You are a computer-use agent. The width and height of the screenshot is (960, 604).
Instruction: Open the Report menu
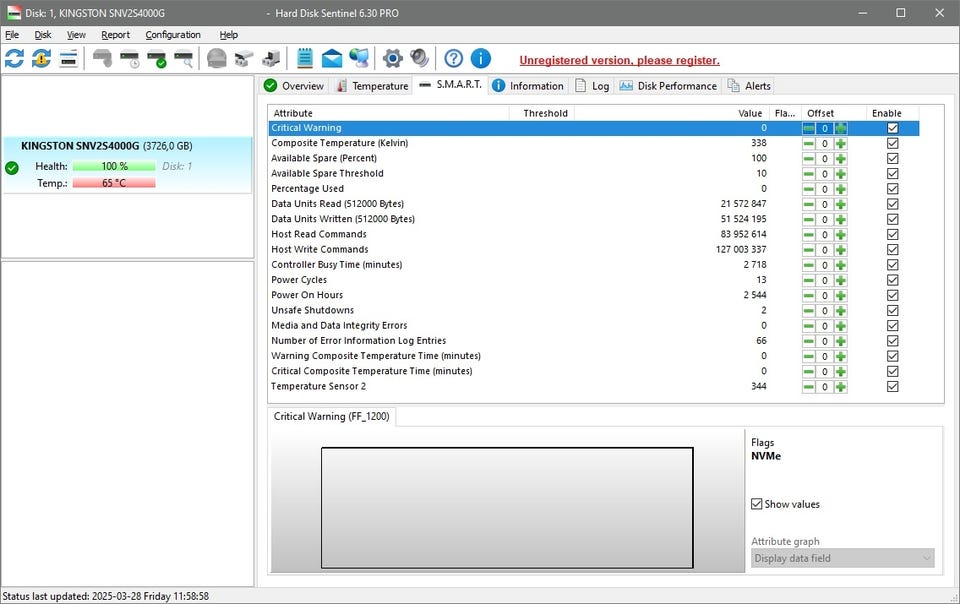click(x=116, y=35)
